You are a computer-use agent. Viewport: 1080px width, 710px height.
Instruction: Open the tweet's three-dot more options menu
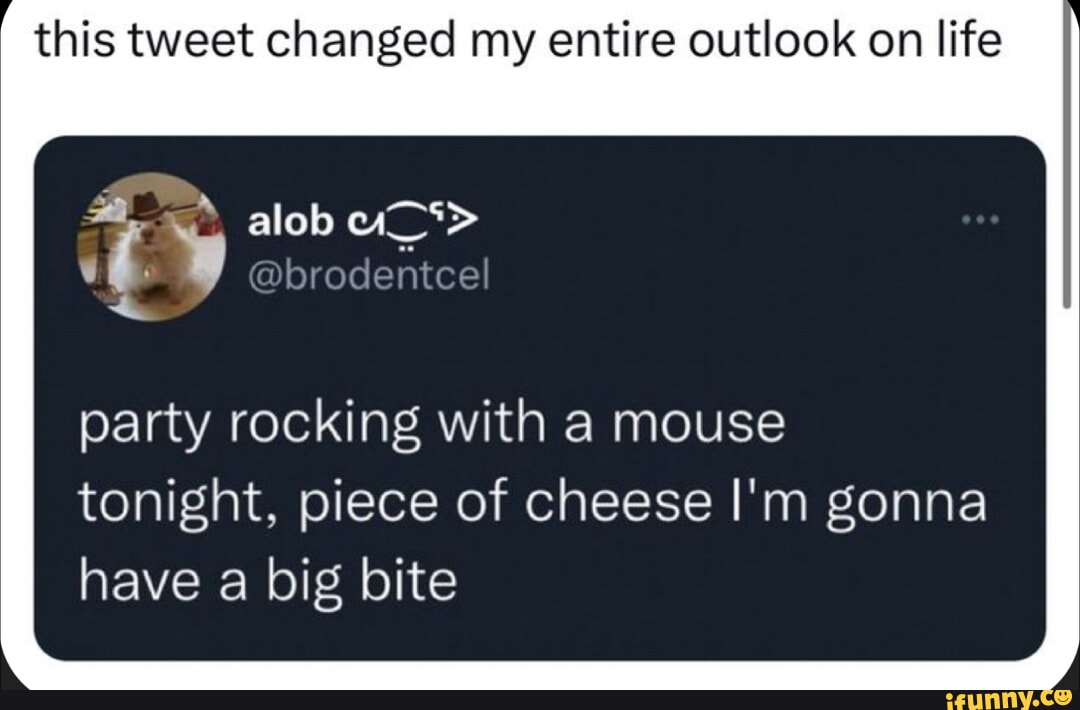pos(981,218)
